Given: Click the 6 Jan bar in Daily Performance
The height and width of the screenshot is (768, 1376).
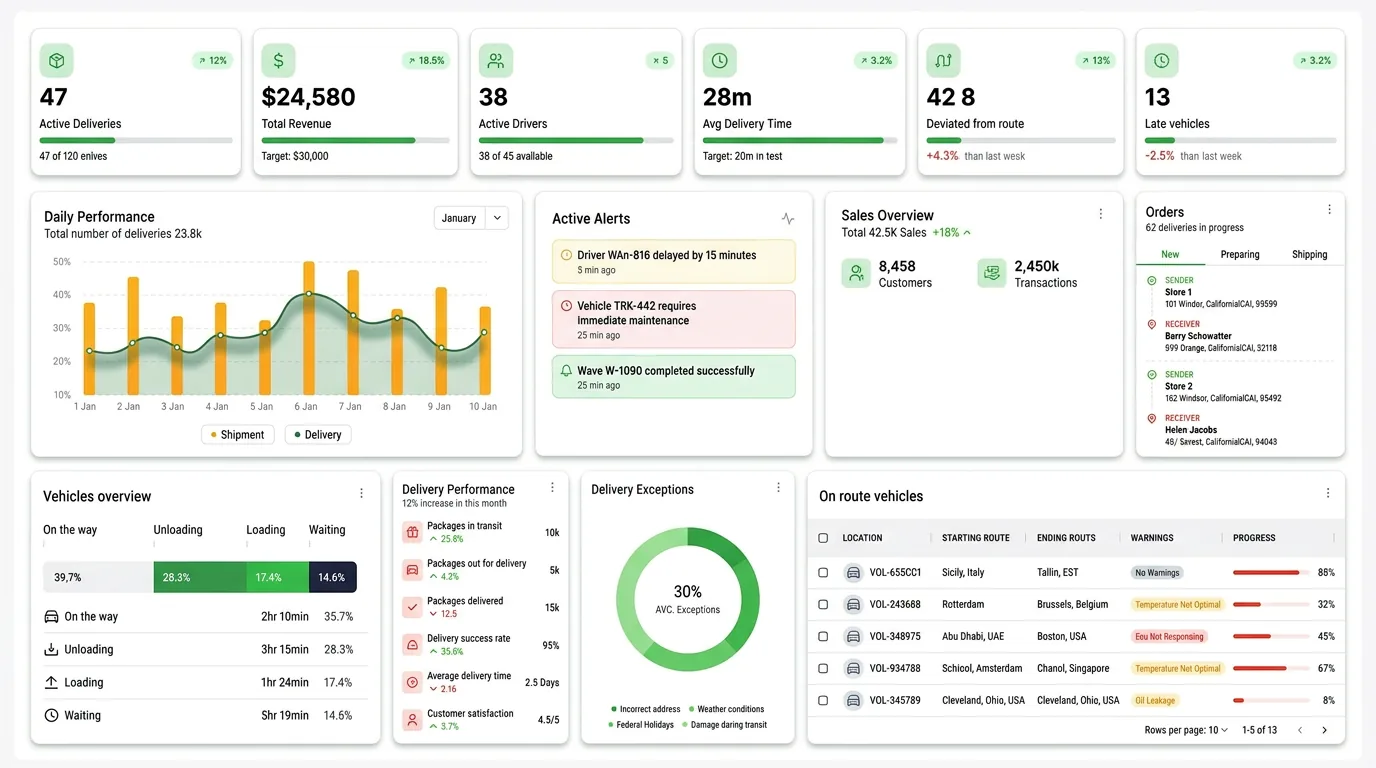Looking at the screenshot, I should (x=309, y=328).
